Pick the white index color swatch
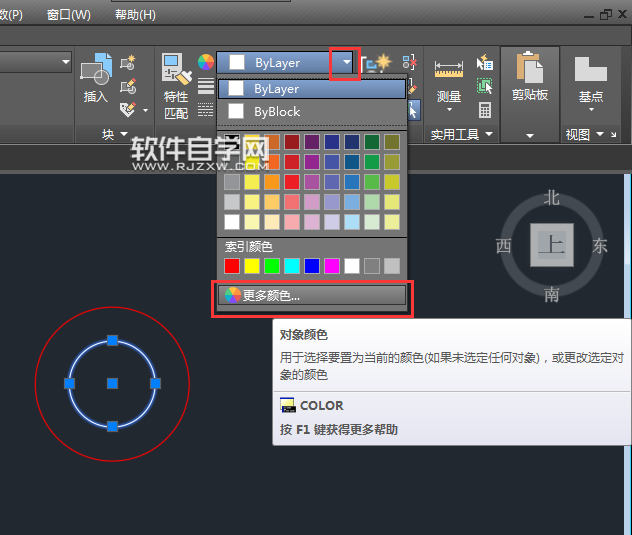 (x=352, y=266)
